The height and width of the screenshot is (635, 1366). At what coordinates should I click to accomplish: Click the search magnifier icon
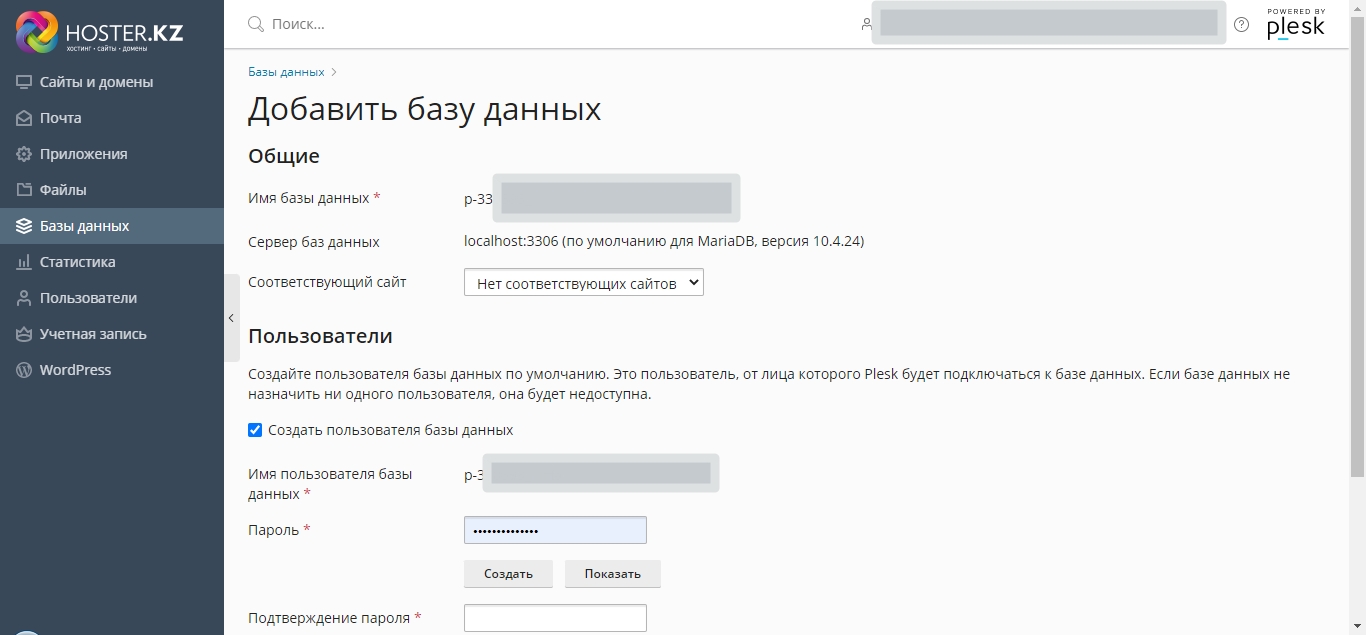point(256,24)
